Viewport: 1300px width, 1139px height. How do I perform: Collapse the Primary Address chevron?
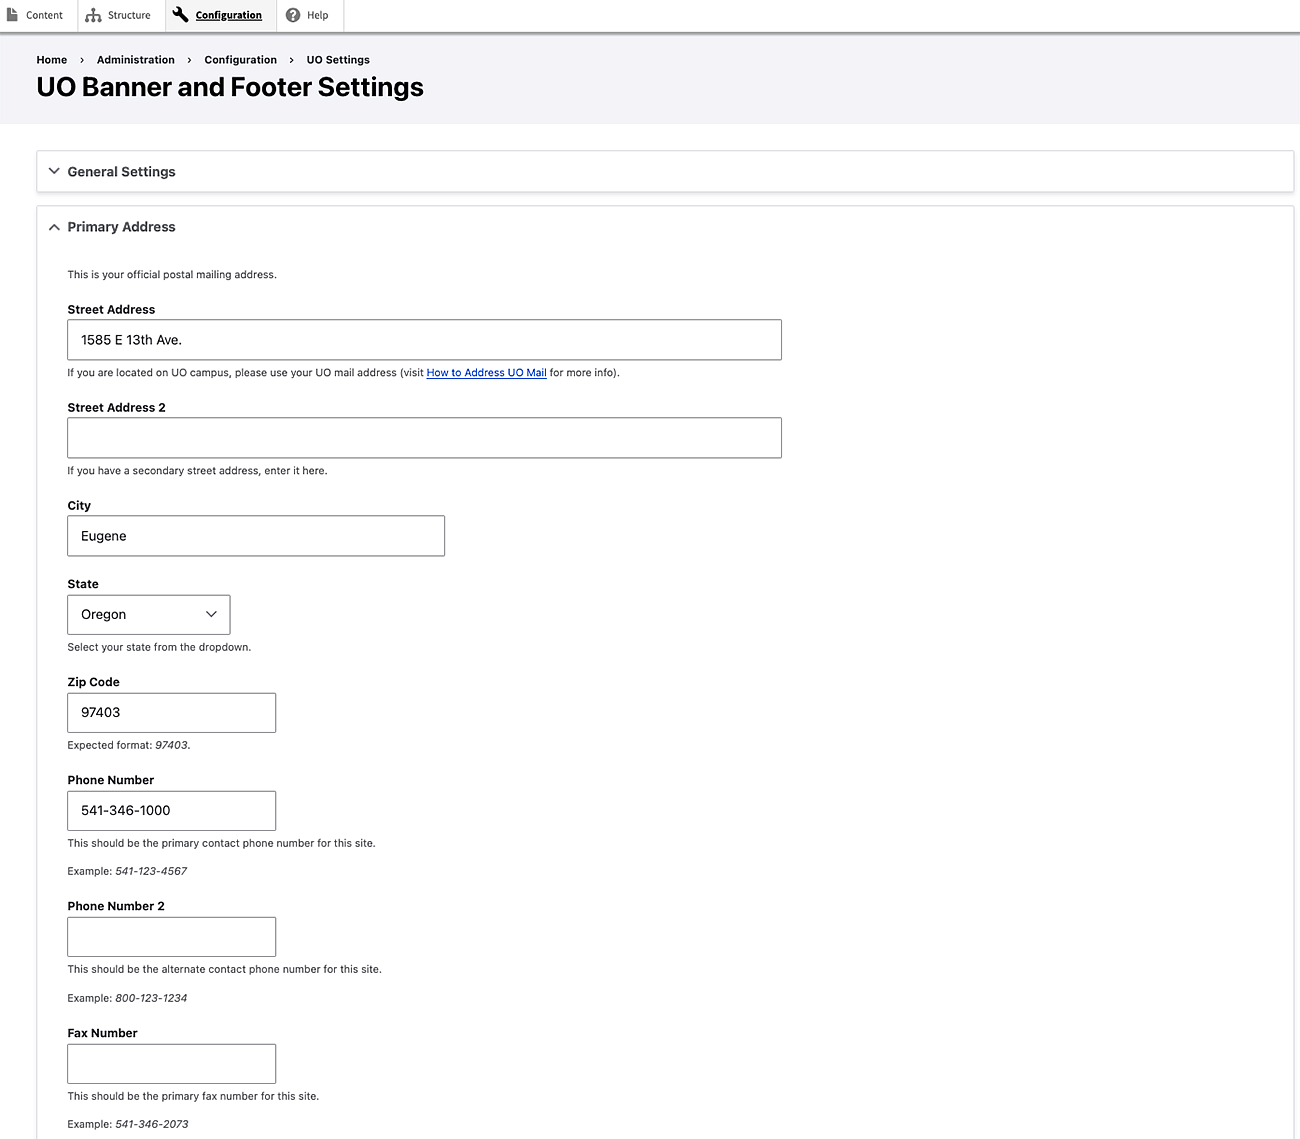[x=54, y=227]
